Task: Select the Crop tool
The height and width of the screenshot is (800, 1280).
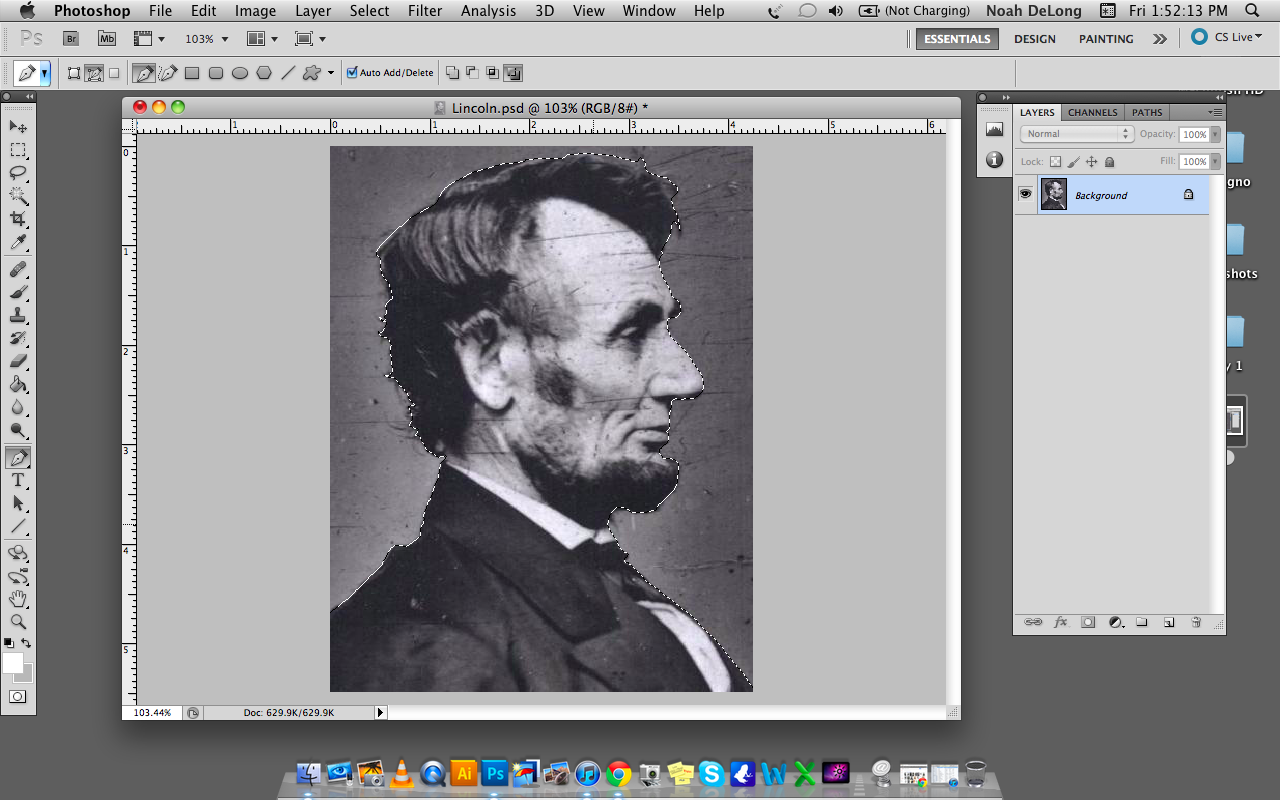Action: pos(18,219)
